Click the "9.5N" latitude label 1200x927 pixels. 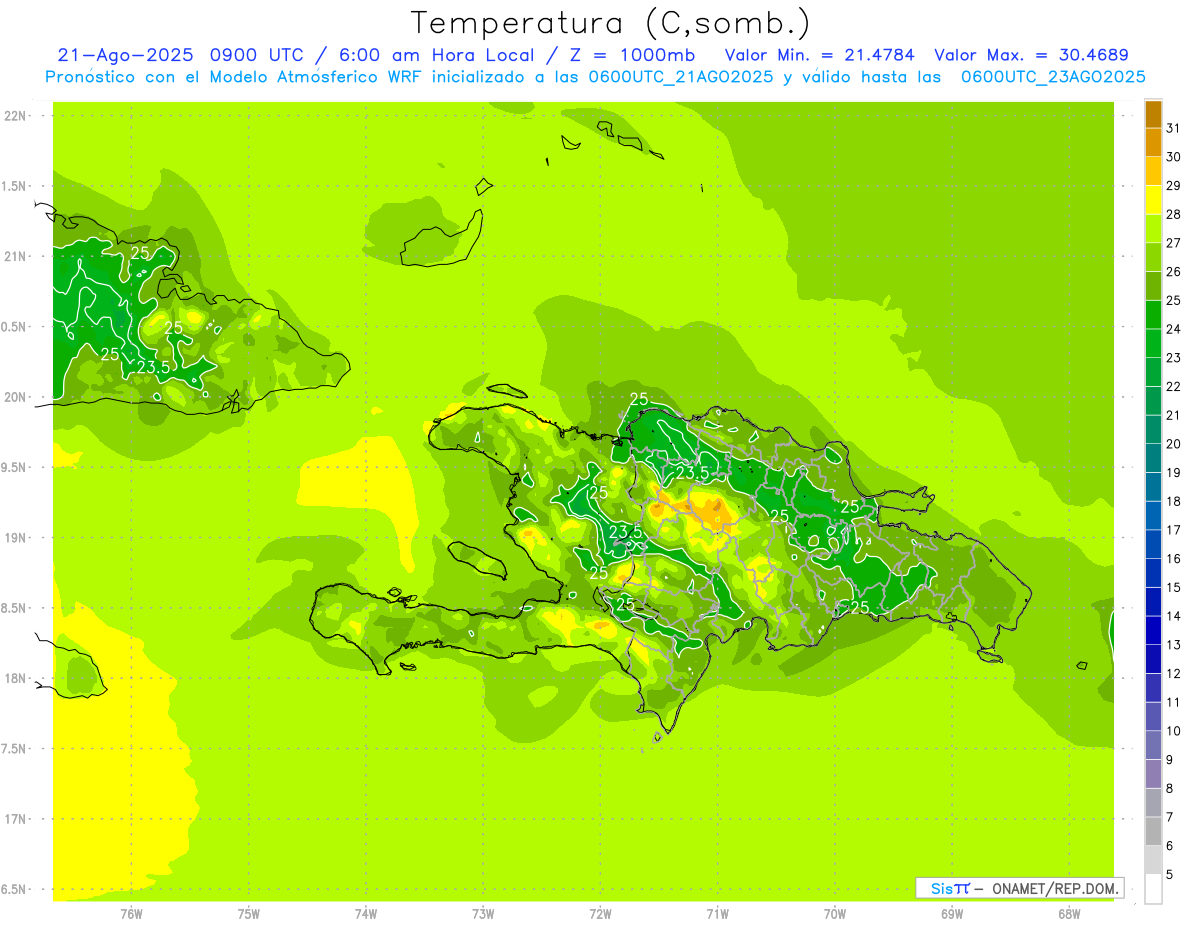[15, 468]
